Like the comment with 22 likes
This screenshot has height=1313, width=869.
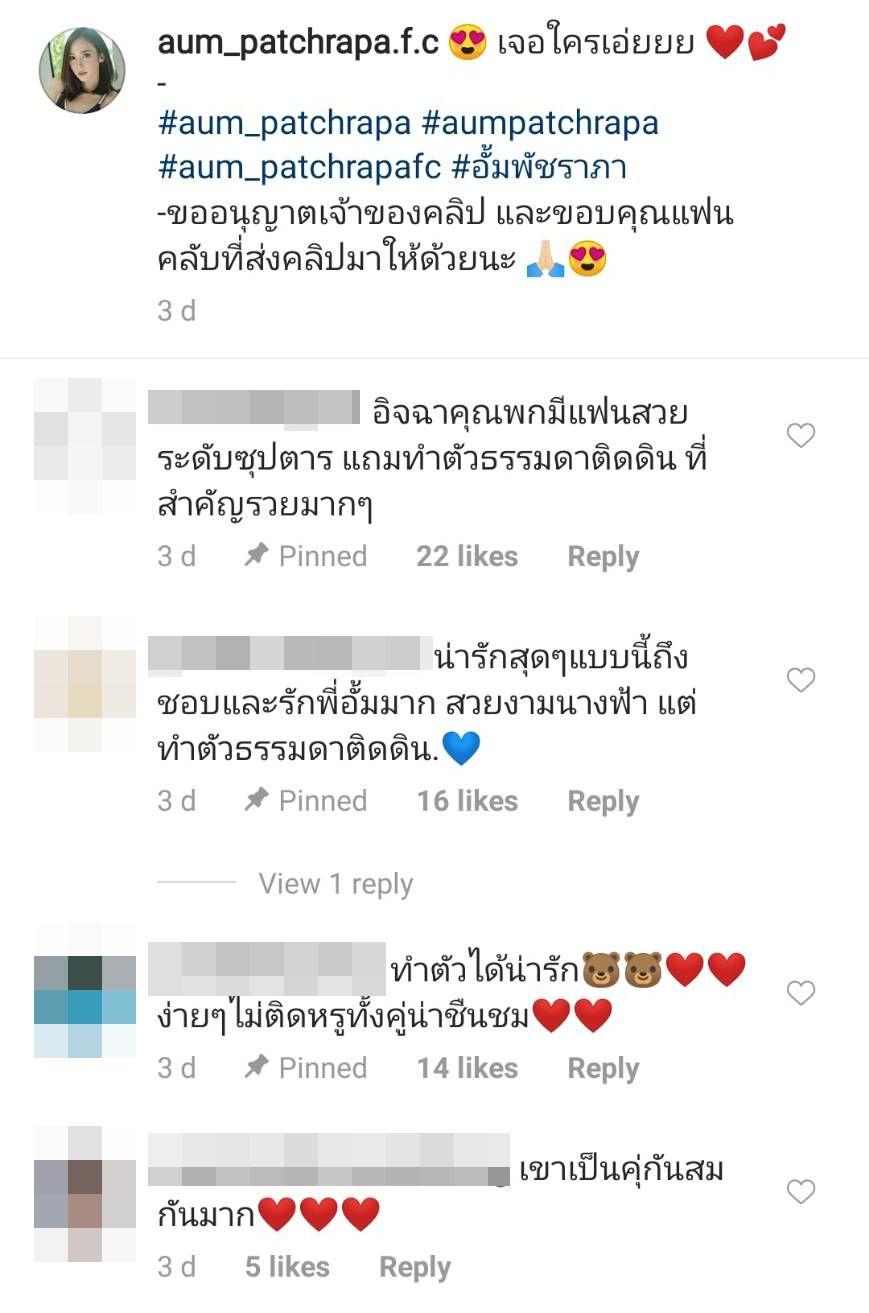801,435
